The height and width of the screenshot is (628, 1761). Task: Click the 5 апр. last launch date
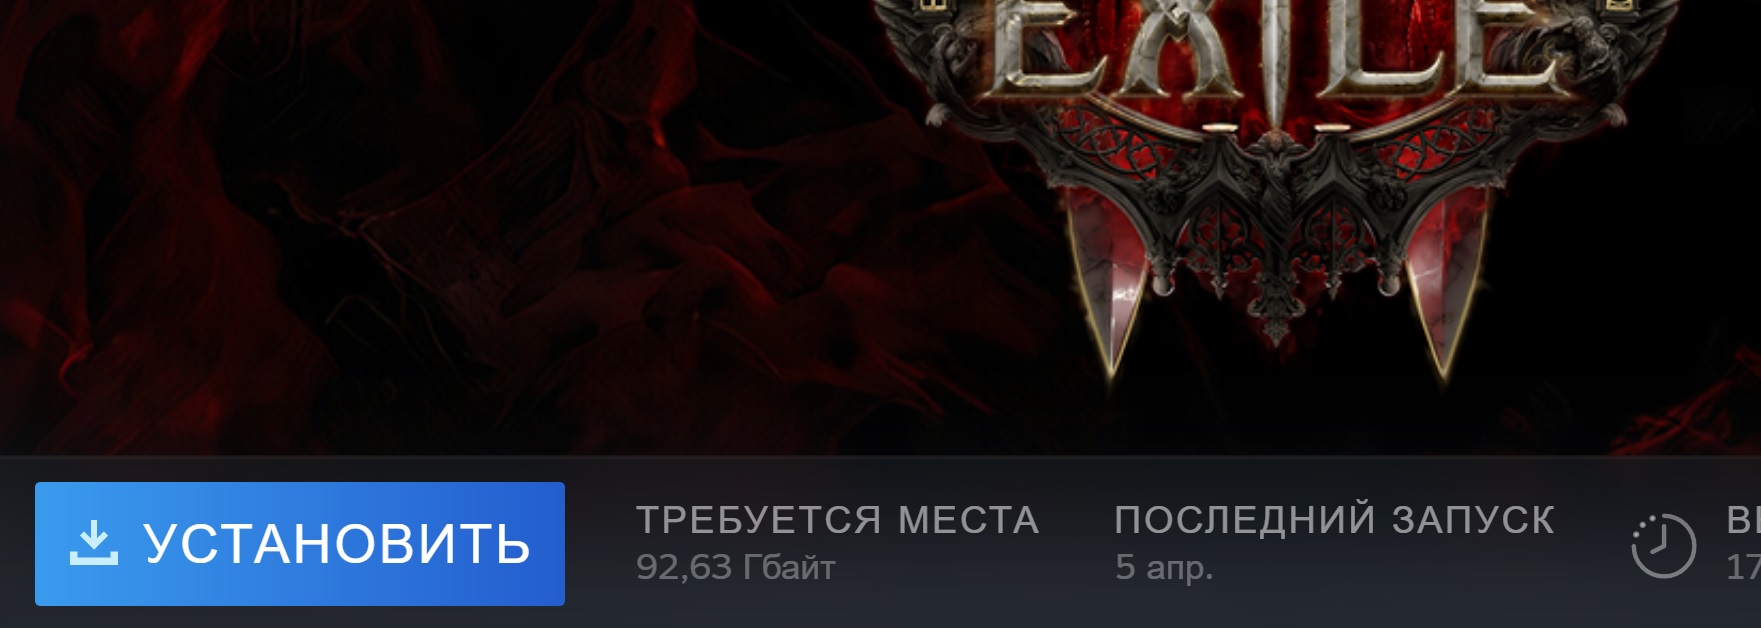click(1164, 568)
